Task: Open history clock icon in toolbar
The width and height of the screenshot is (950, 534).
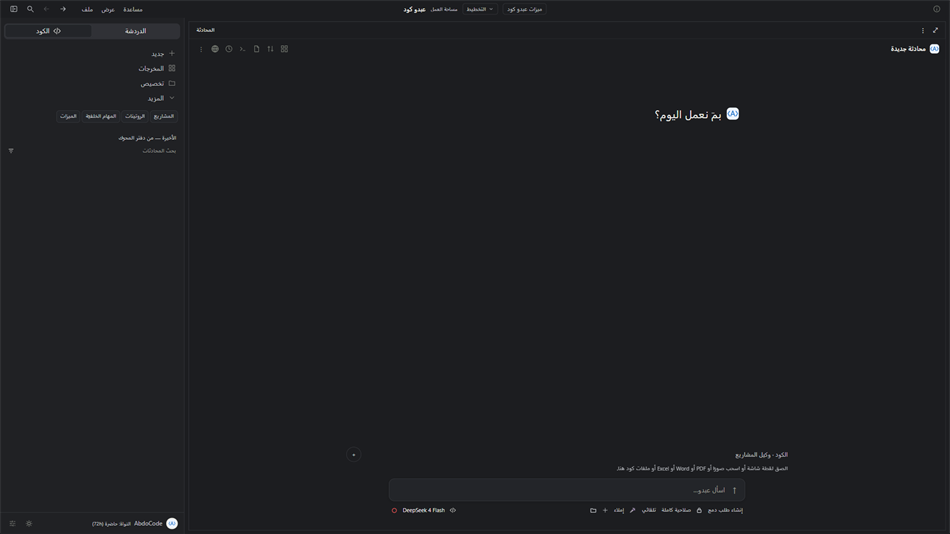Action: click(229, 49)
